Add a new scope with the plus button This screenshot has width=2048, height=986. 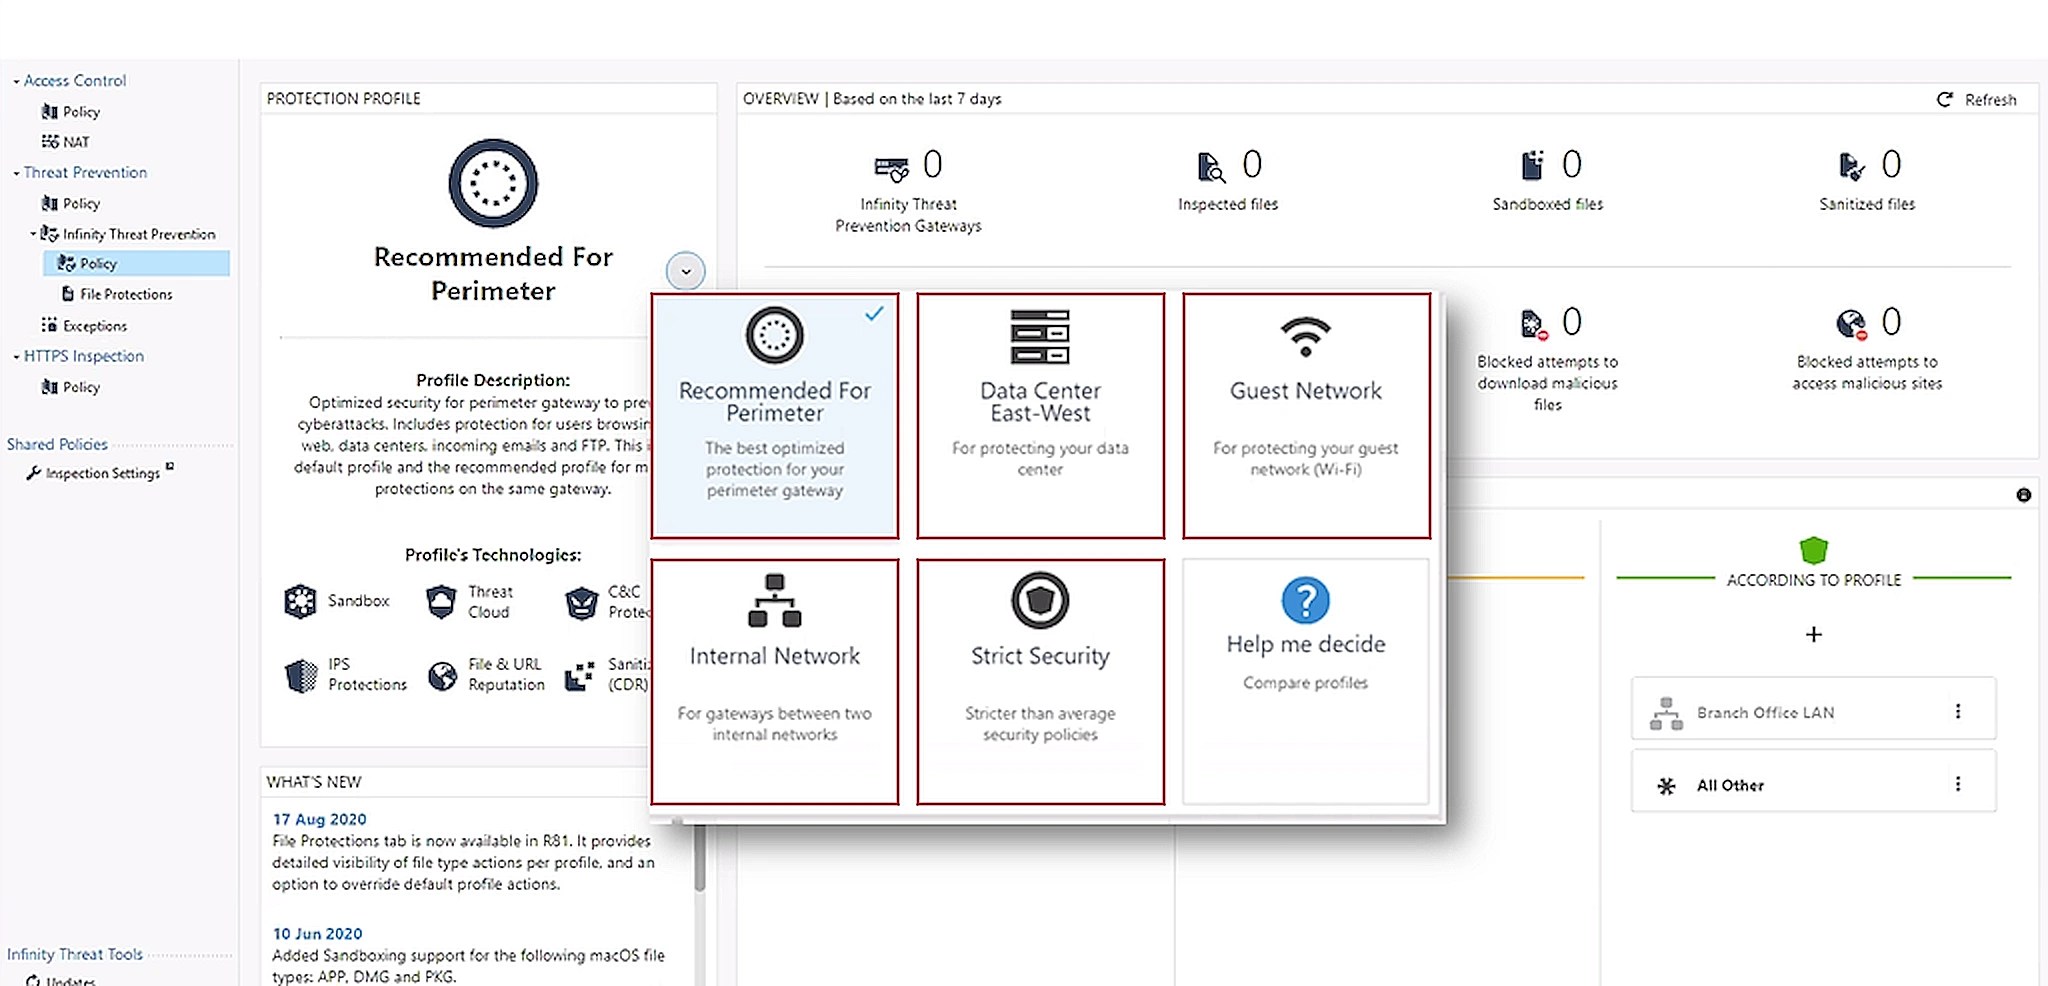[1814, 635]
